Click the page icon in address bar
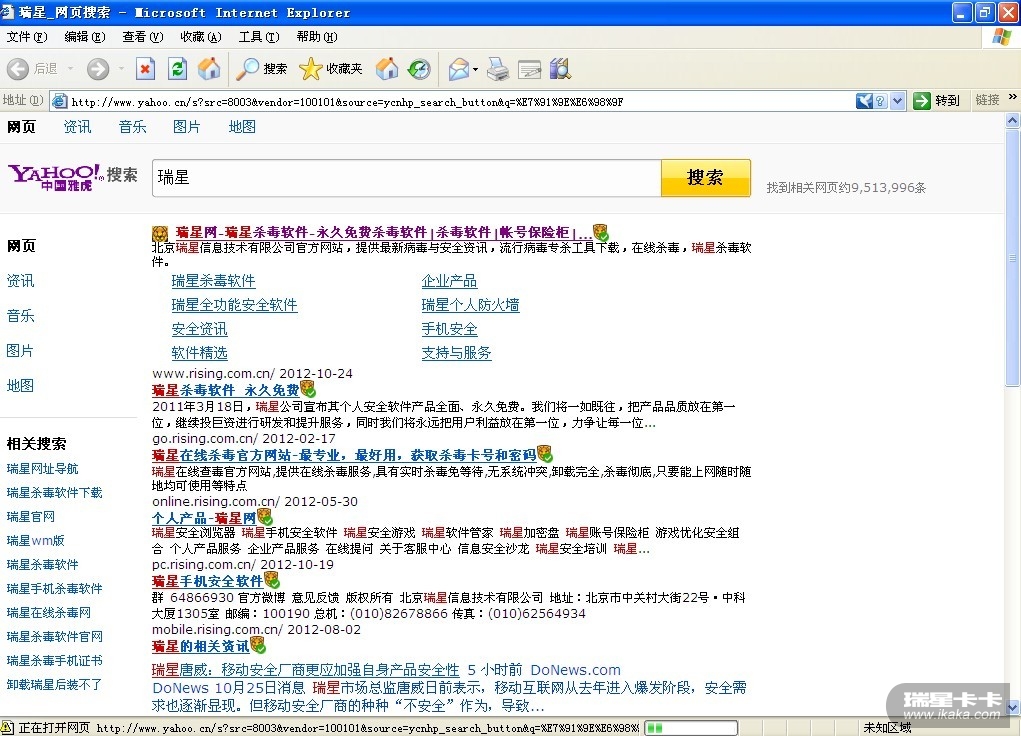 pyautogui.click(x=59, y=101)
